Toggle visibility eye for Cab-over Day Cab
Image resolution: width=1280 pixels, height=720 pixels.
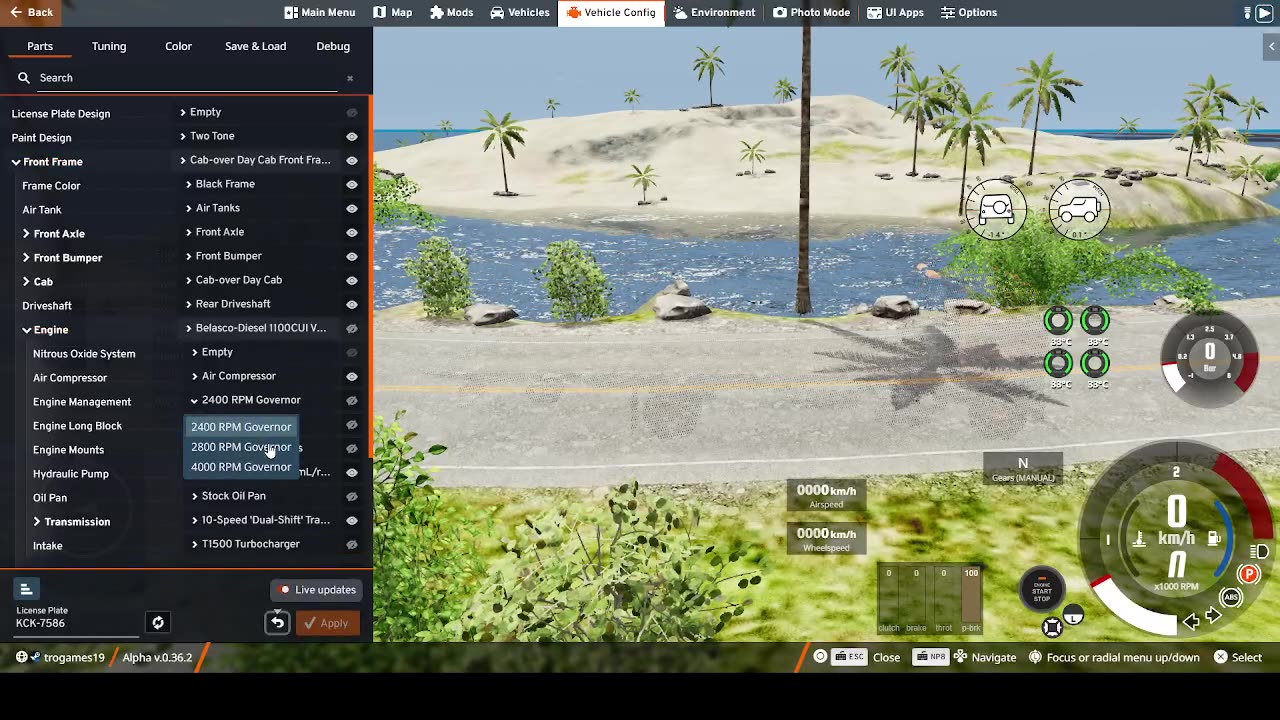pos(352,280)
